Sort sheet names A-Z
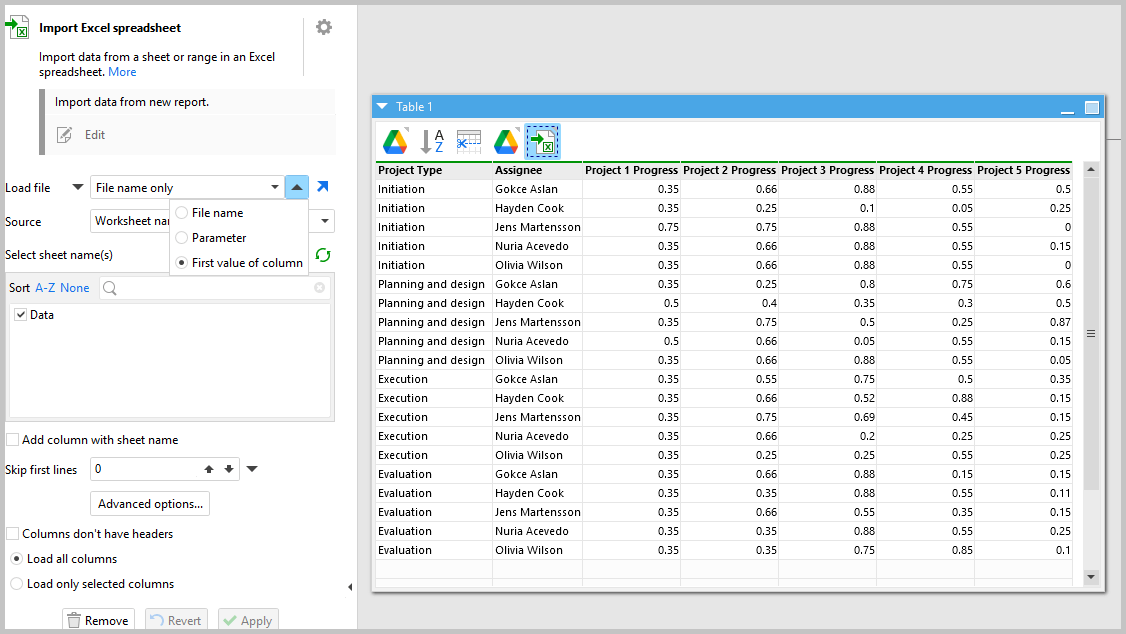The image size is (1126, 634). pos(45,288)
